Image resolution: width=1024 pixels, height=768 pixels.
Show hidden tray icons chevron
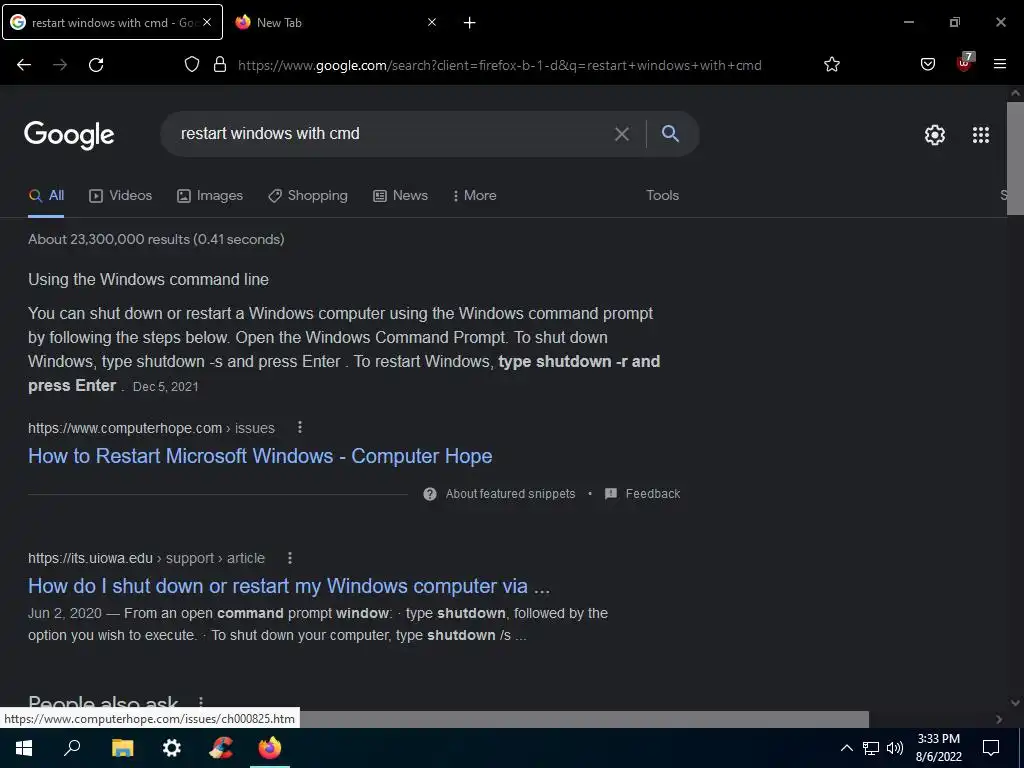coord(846,748)
